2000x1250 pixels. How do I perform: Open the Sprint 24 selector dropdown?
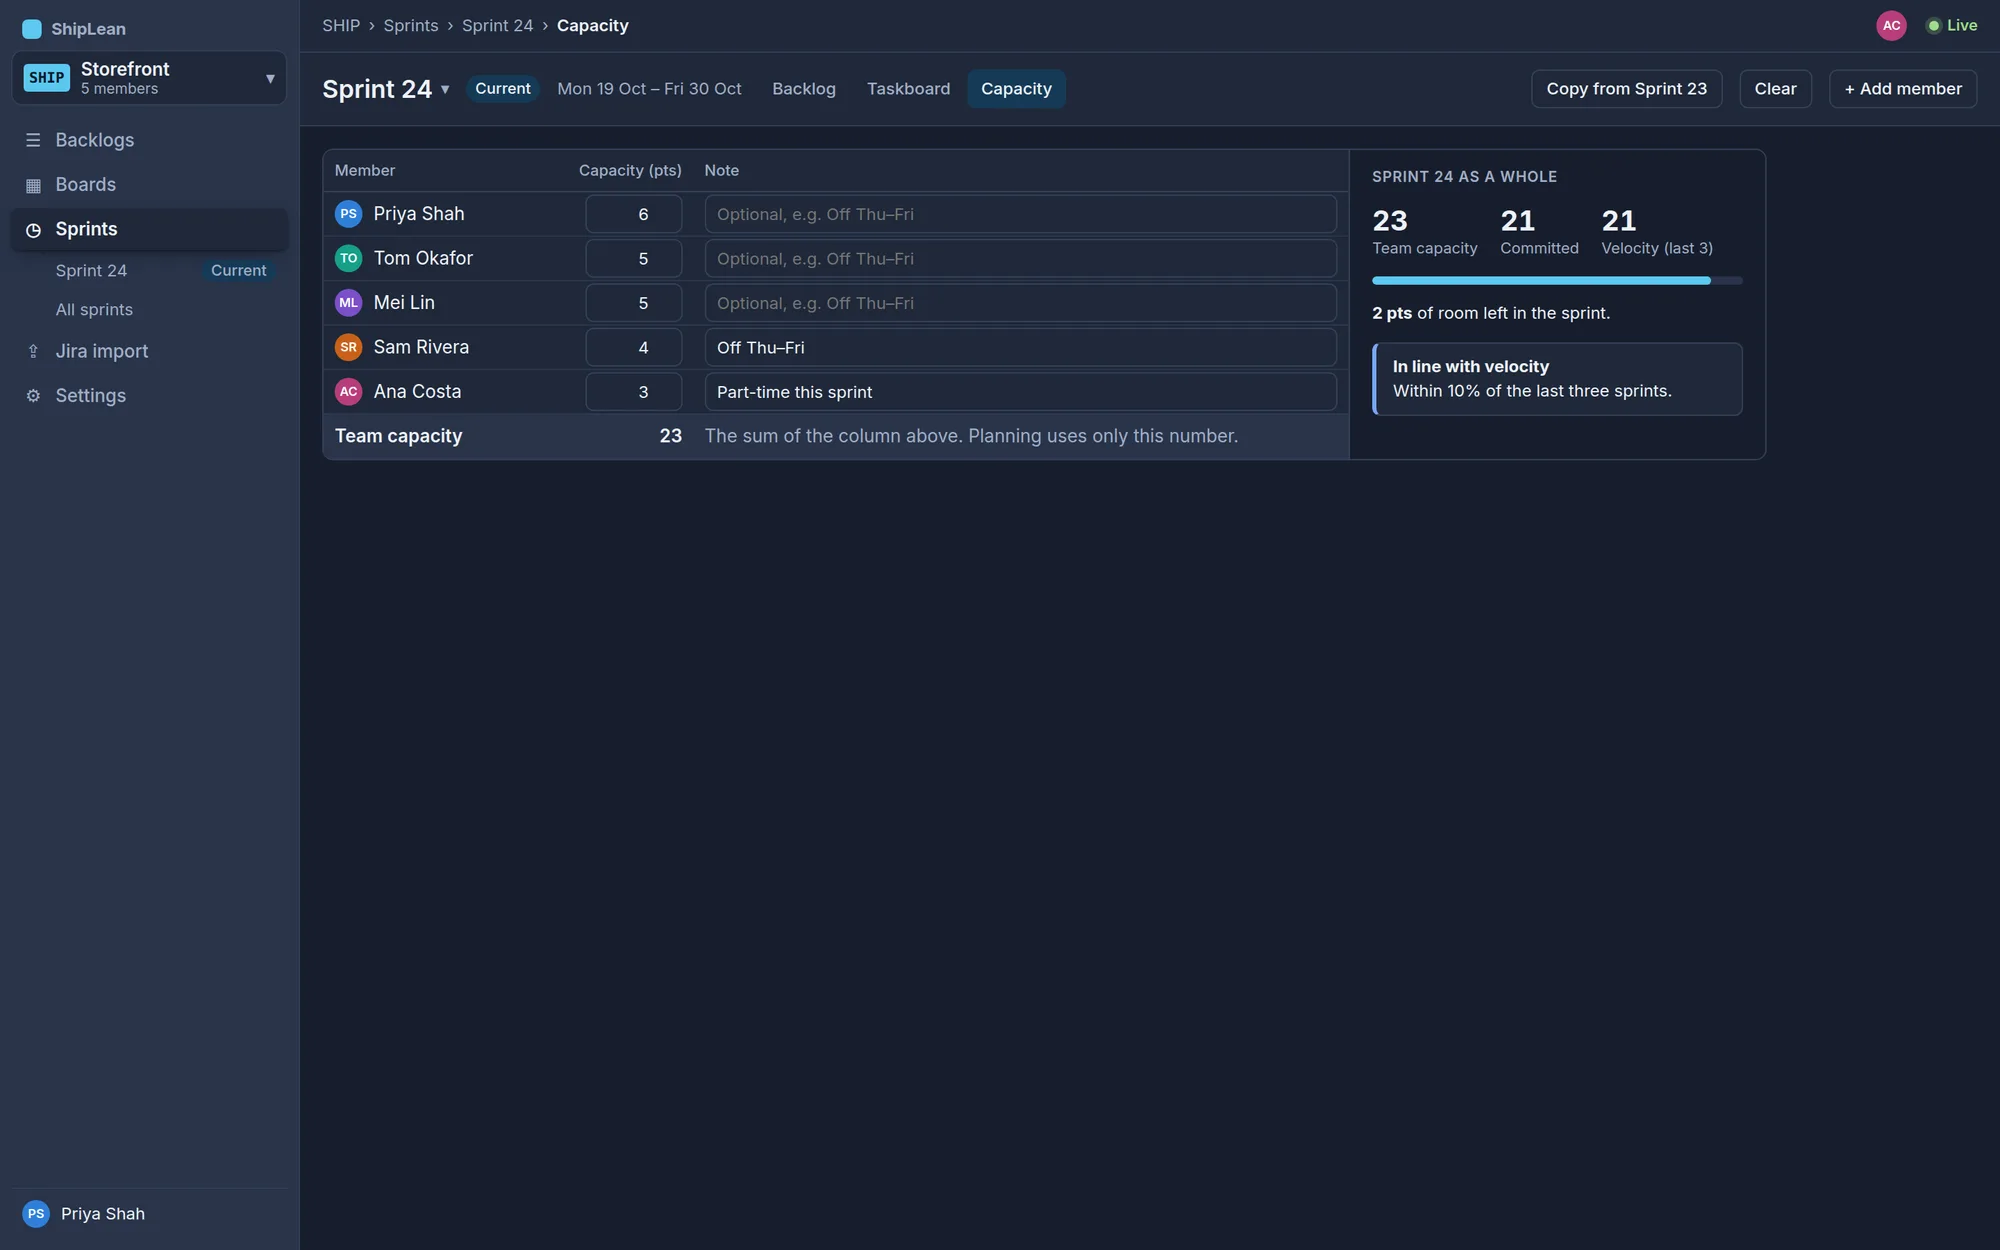pos(386,89)
